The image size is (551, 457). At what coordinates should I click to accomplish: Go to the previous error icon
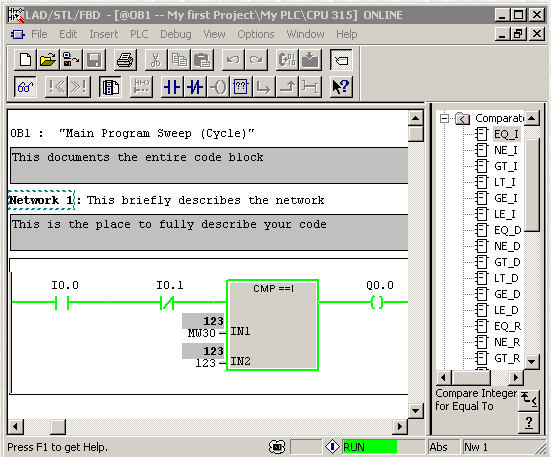(56, 87)
